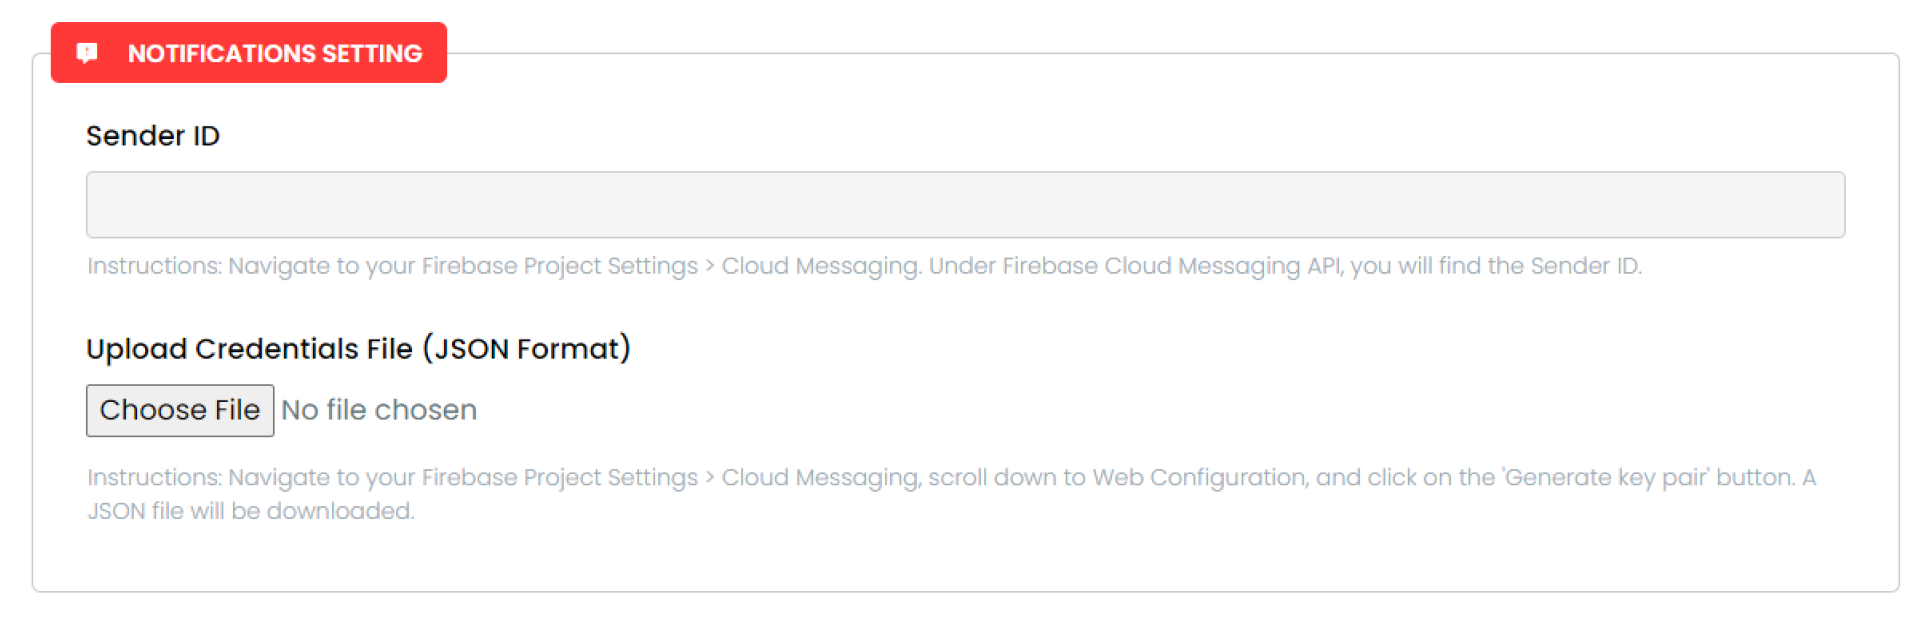Click 'Instructions:' under the Sender ID field
Image resolution: width=1931 pixels, height=625 pixels.
click(x=154, y=266)
